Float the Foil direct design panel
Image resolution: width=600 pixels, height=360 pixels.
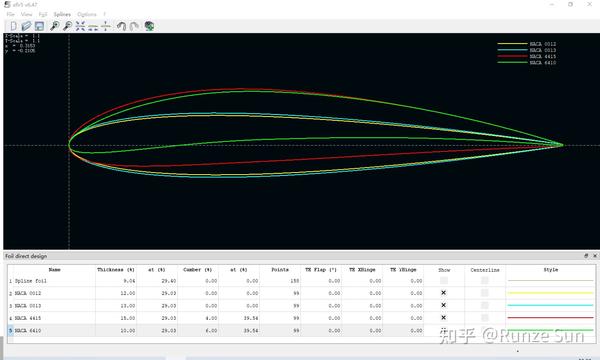tap(586, 256)
